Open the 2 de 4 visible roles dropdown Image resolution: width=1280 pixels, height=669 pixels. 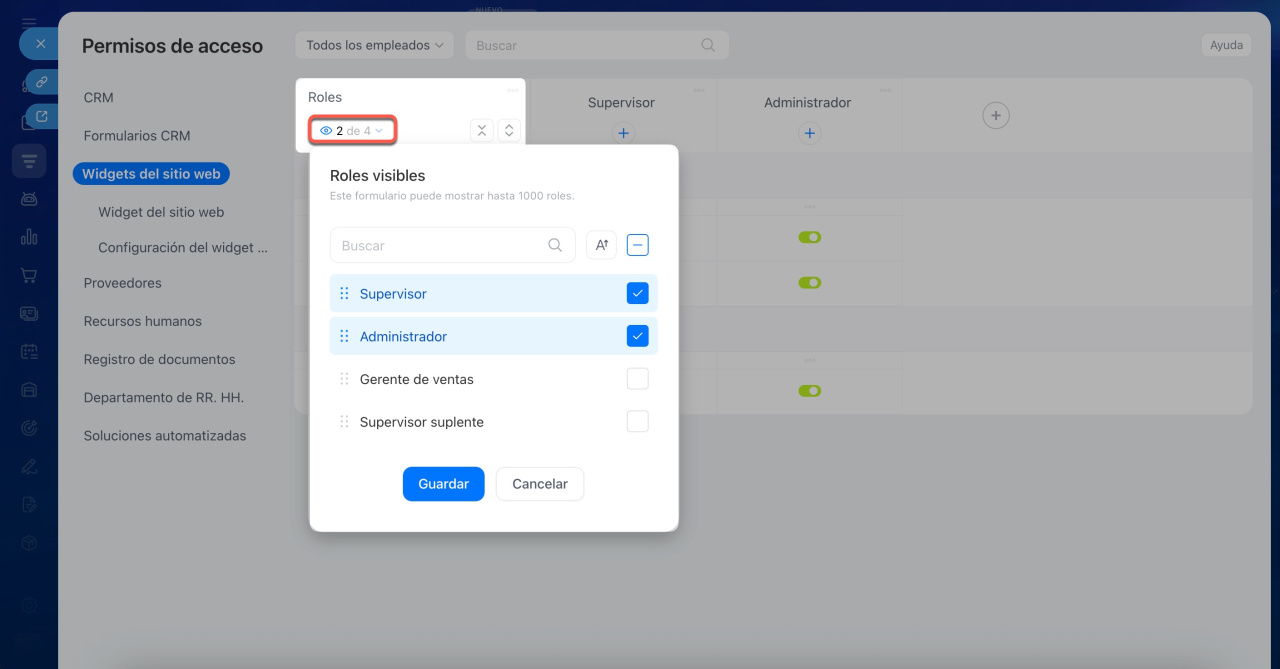pos(352,130)
